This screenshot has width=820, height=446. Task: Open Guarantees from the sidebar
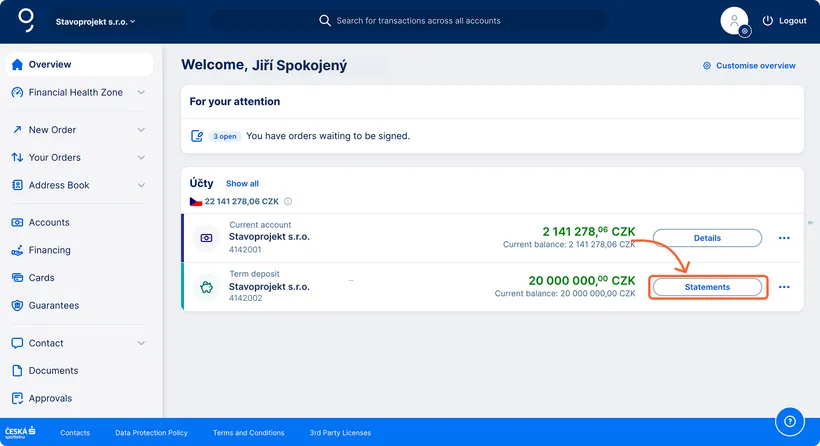[x=53, y=306]
